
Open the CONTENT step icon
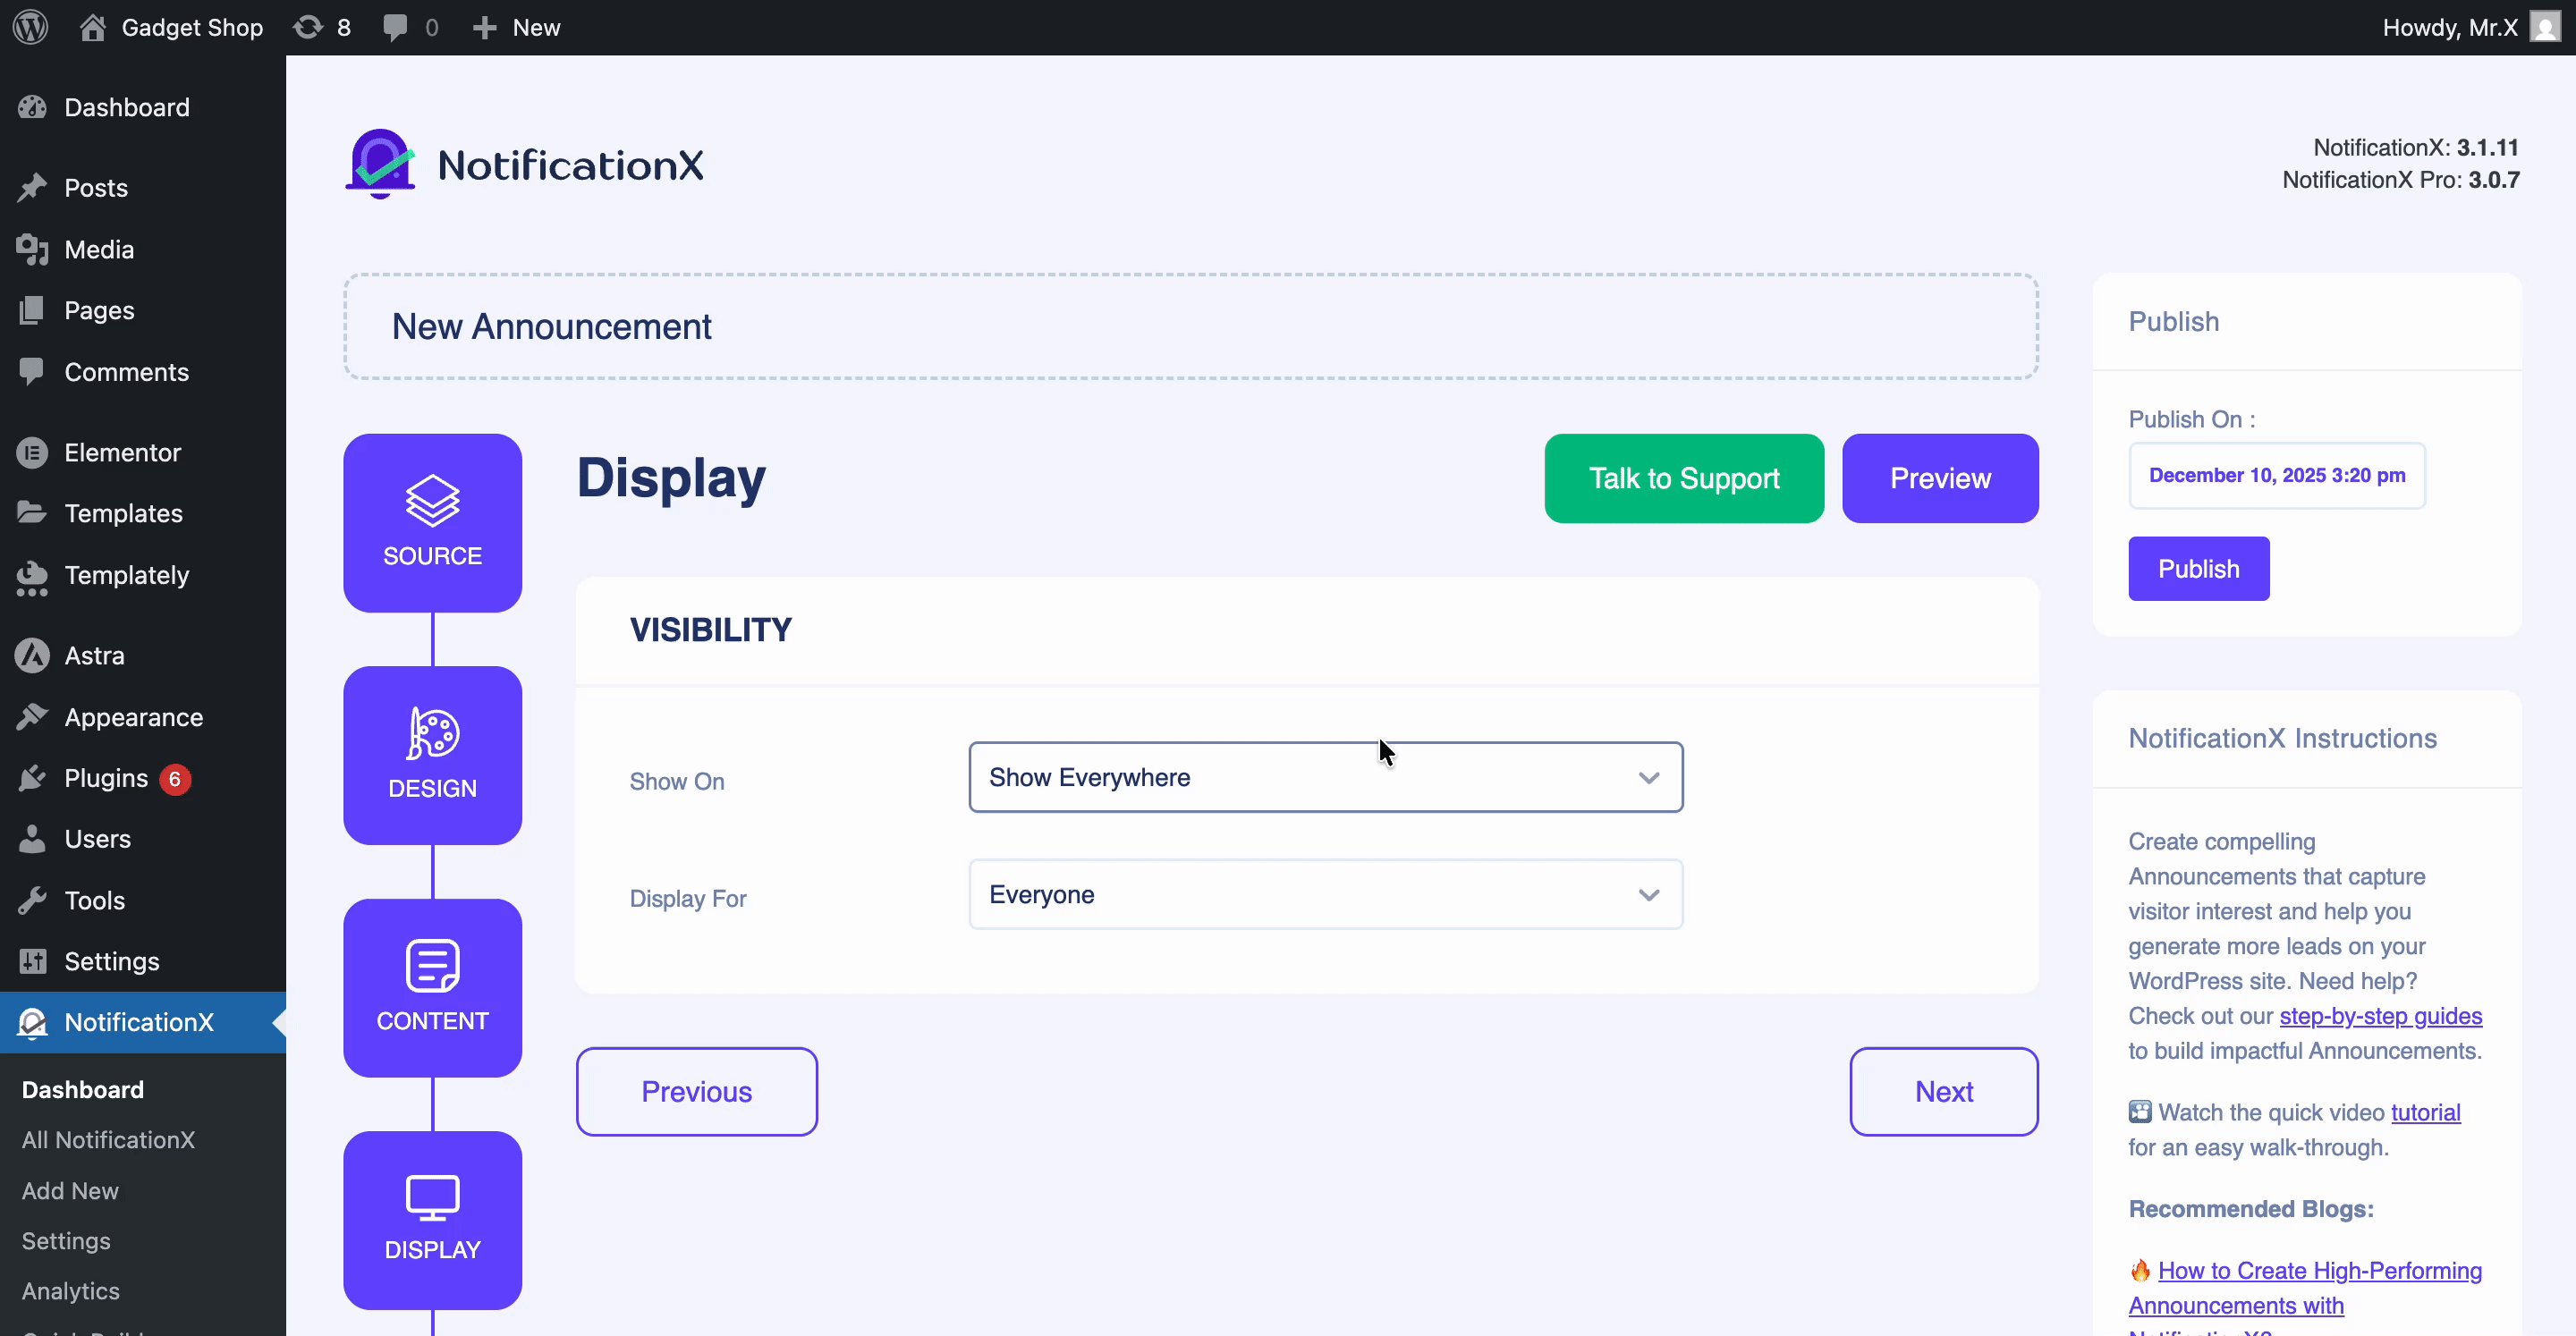(x=432, y=988)
